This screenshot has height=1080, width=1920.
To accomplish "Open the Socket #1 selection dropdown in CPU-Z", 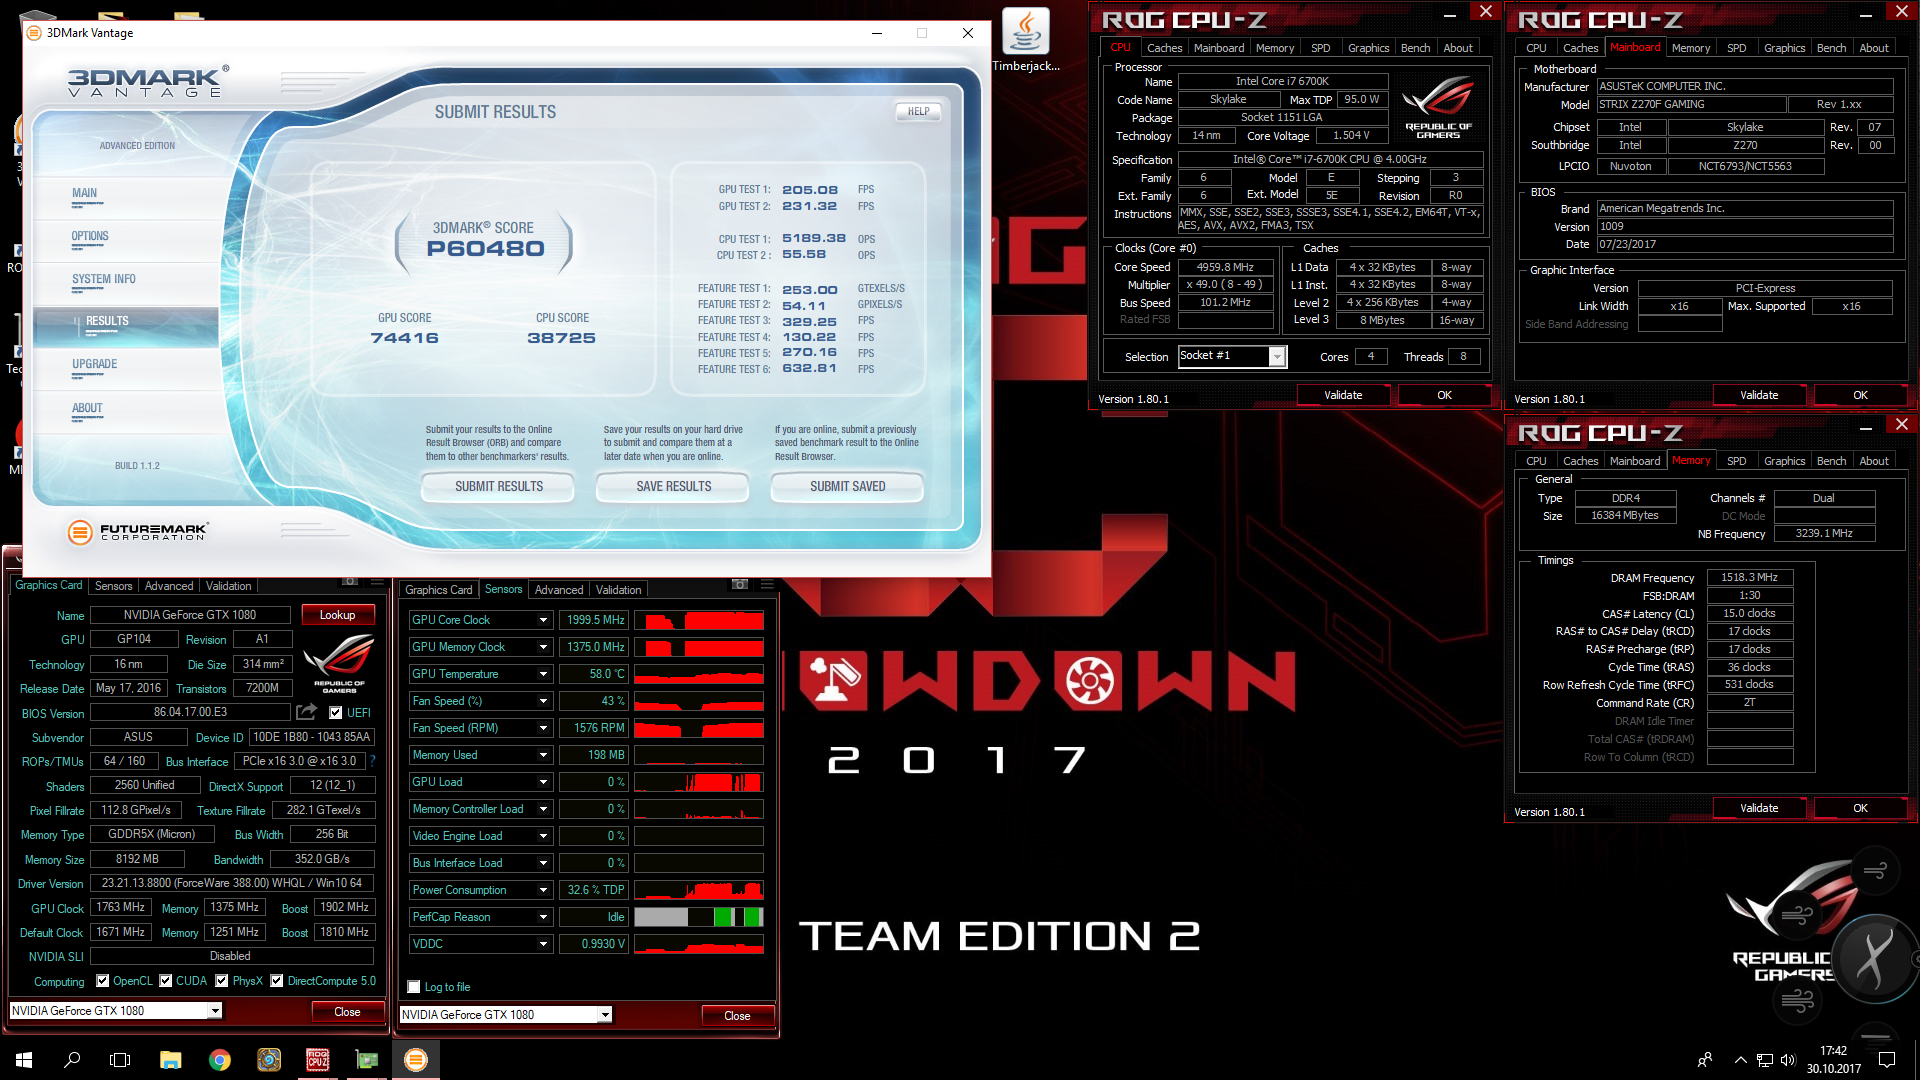I will 1277,357.
